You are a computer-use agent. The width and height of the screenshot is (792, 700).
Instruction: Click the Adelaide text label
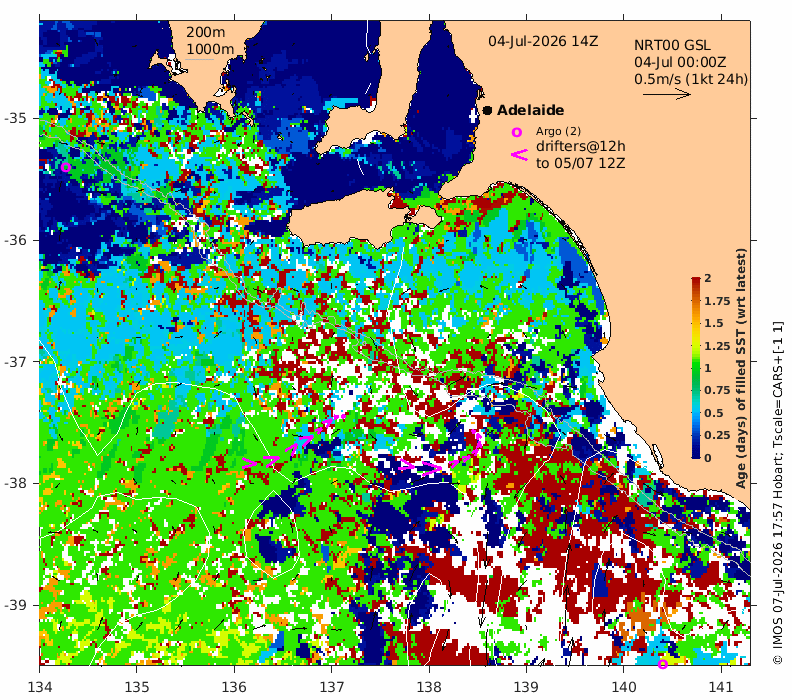(x=530, y=110)
